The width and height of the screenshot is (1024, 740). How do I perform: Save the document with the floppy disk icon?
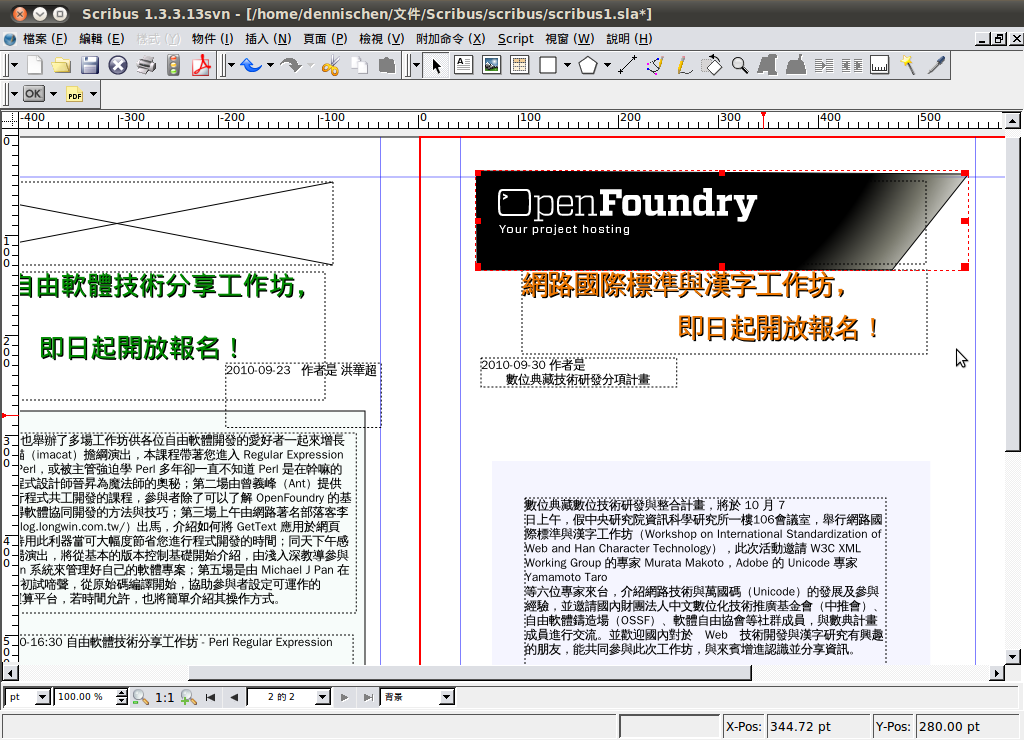click(x=90, y=65)
